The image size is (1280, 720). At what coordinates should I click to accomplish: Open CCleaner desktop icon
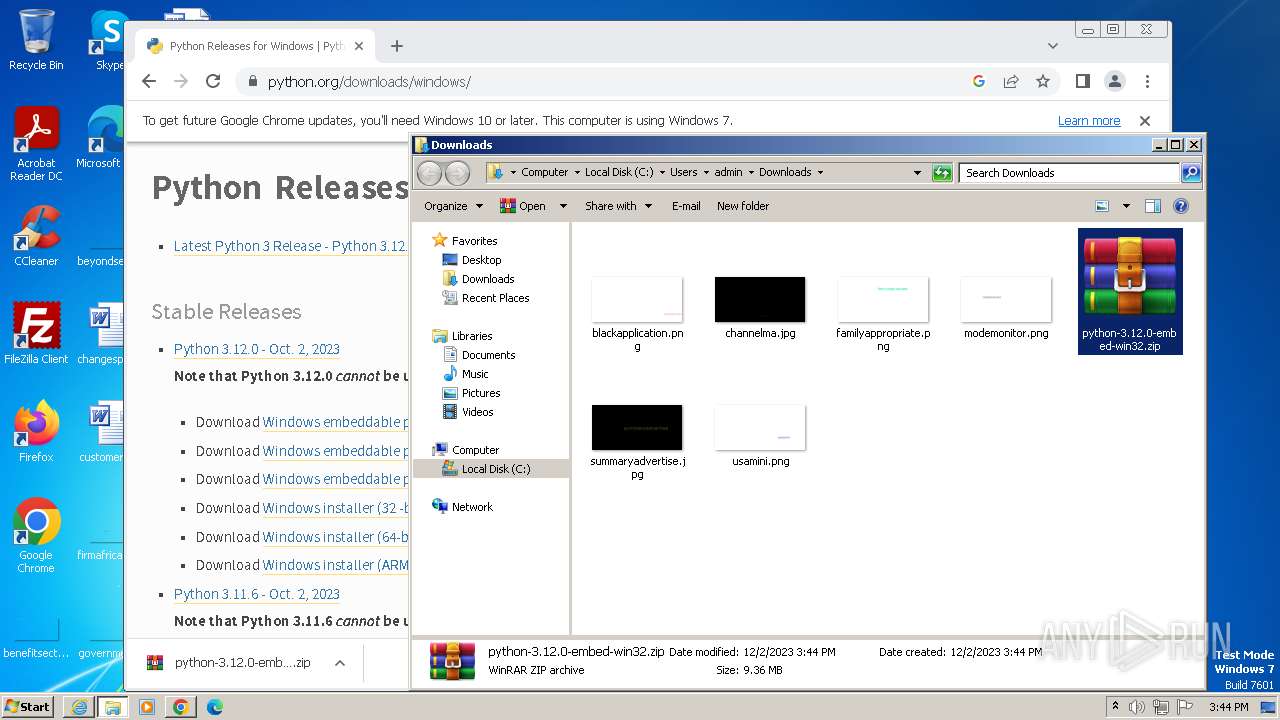pyautogui.click(x=36, y=235)
